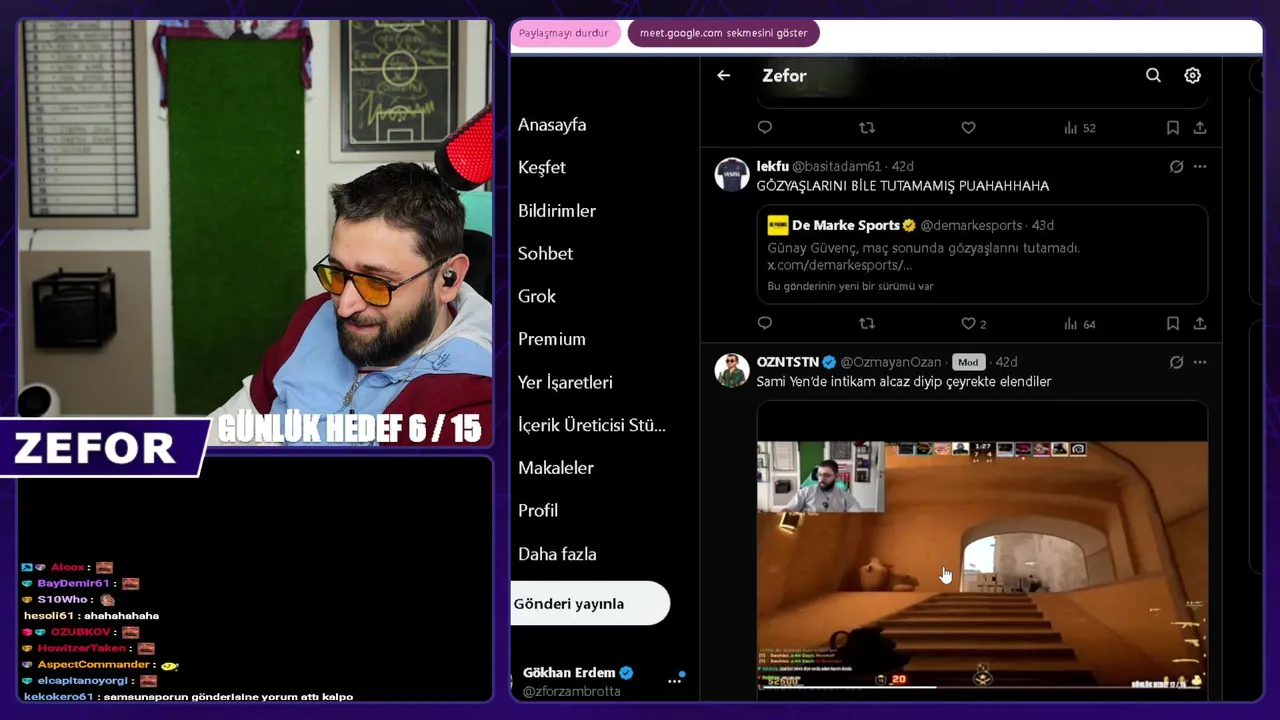Open more options on OZNTSTN post

(1200, 362)
